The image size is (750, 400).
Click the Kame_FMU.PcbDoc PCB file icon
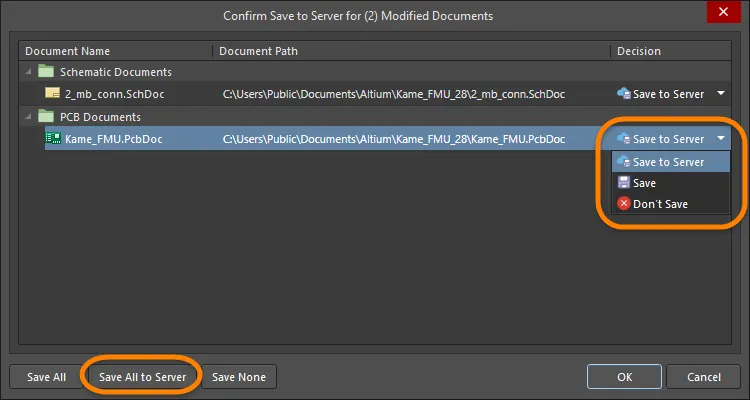click(x=53, y=139)
